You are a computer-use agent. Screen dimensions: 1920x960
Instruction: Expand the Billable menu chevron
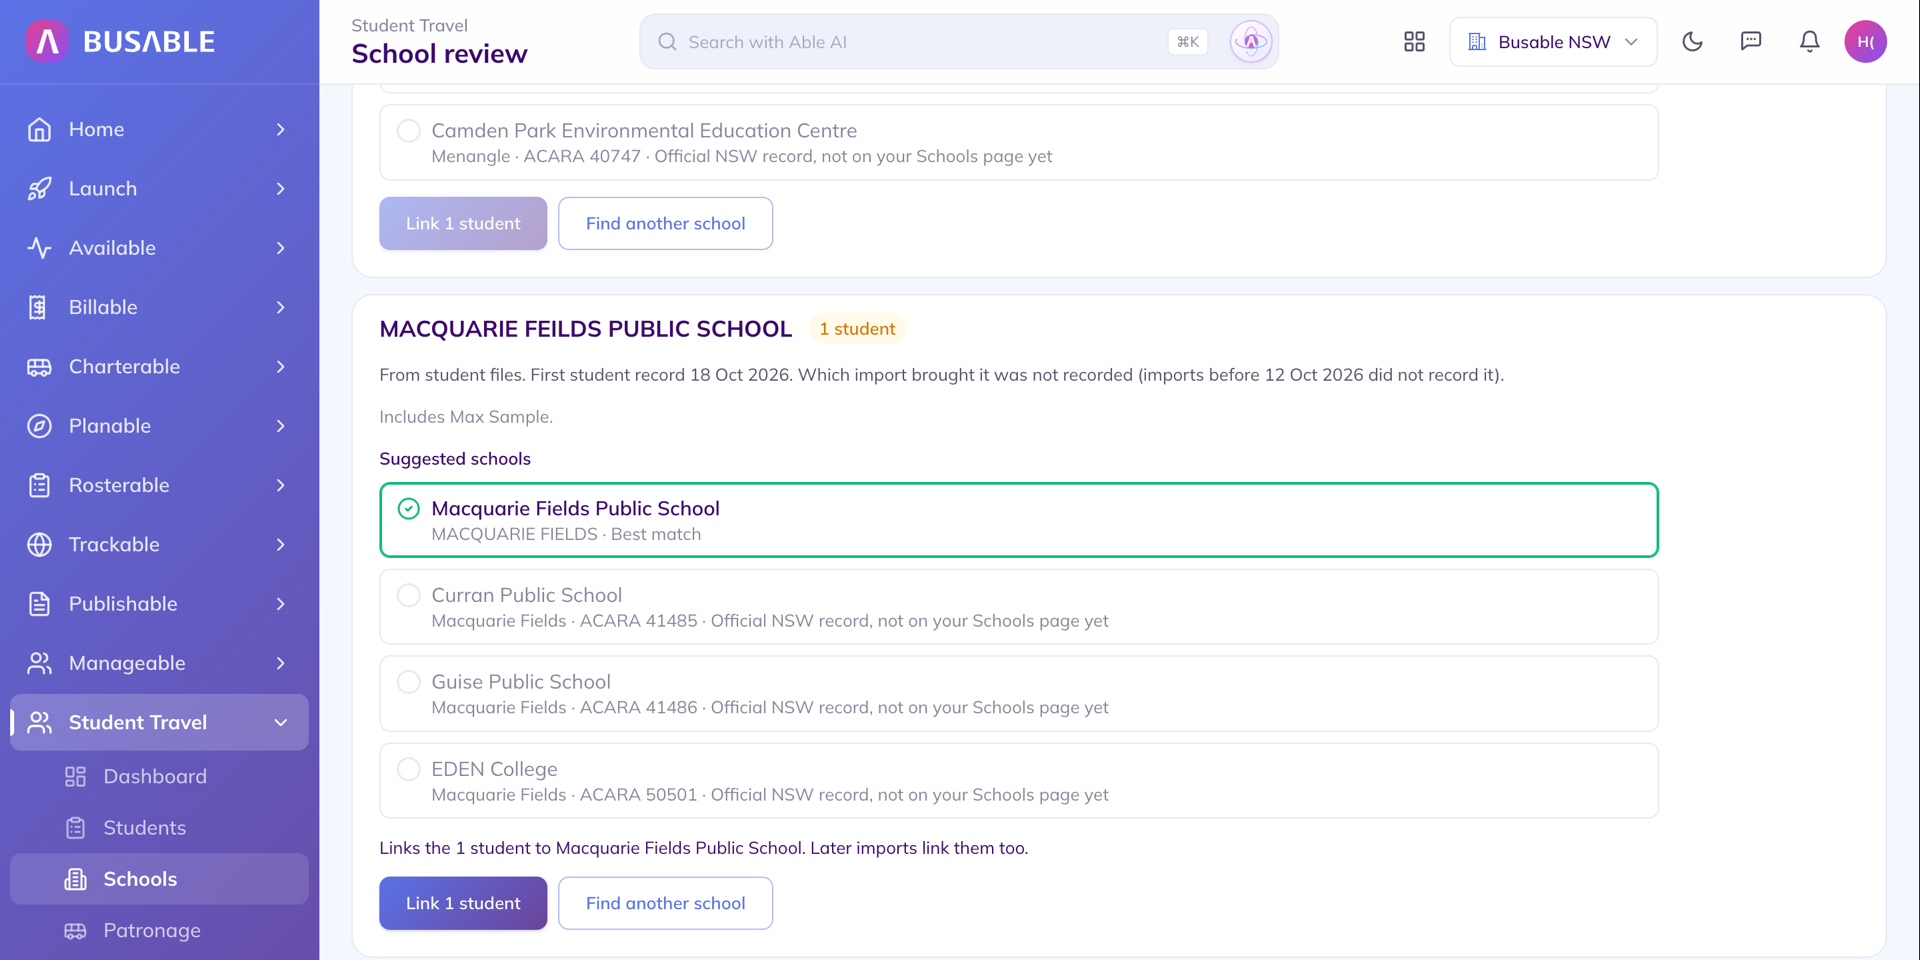pyautogui.click(x=281, y=307)
